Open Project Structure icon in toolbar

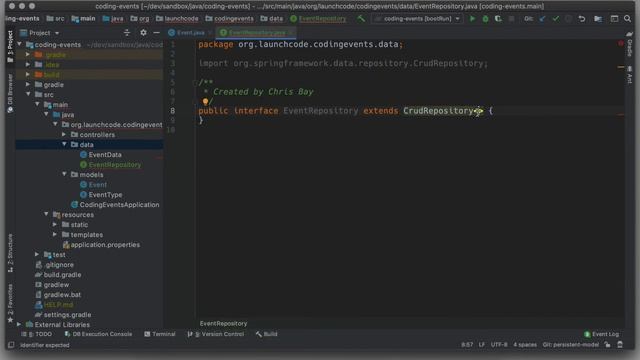coord(598,19)
